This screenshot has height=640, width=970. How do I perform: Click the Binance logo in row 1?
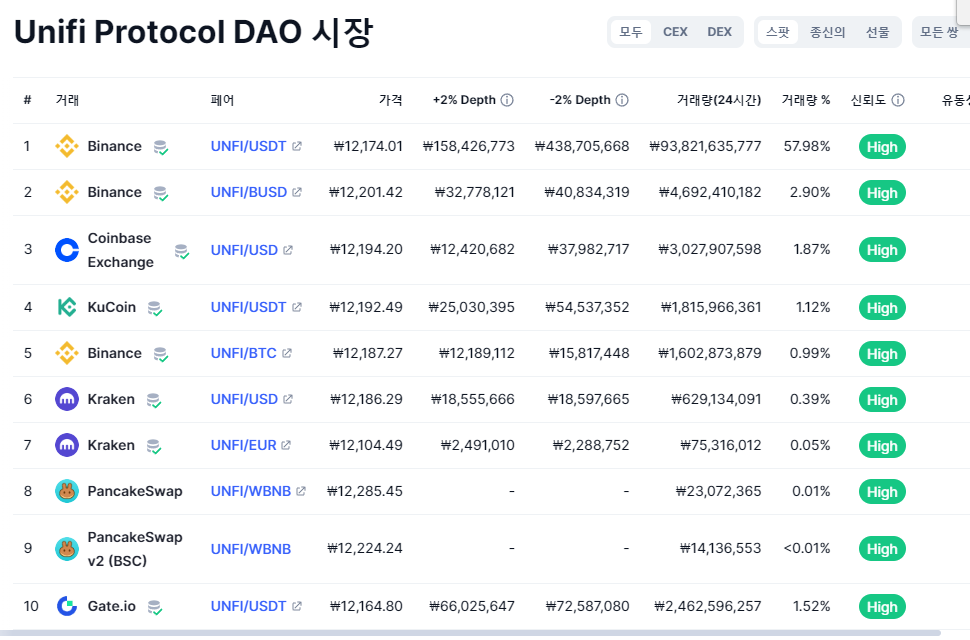(67, 147)
